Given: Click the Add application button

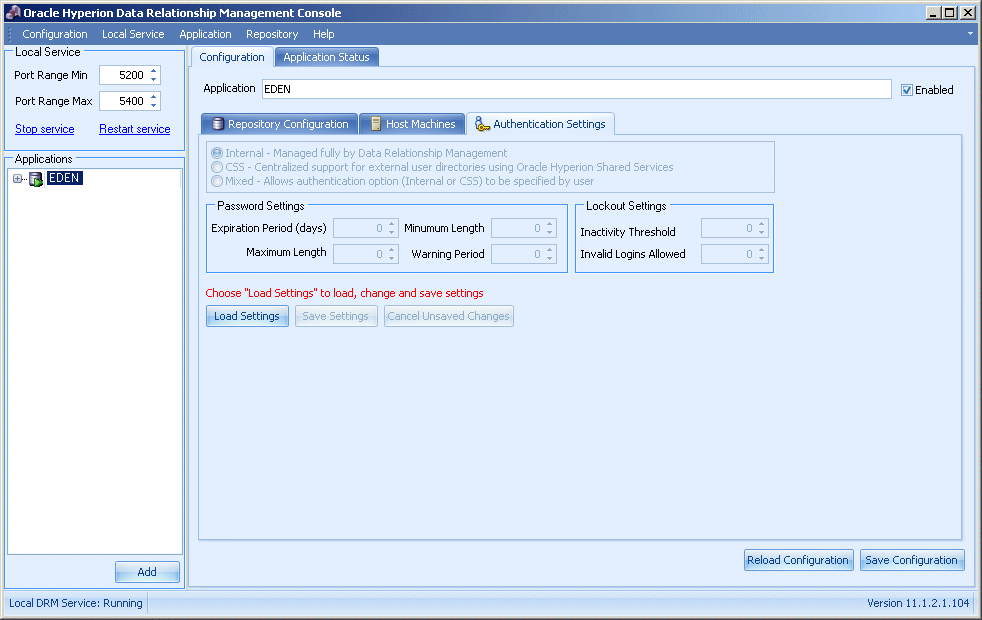Looking at the screenshot, I should click(147, 572).
